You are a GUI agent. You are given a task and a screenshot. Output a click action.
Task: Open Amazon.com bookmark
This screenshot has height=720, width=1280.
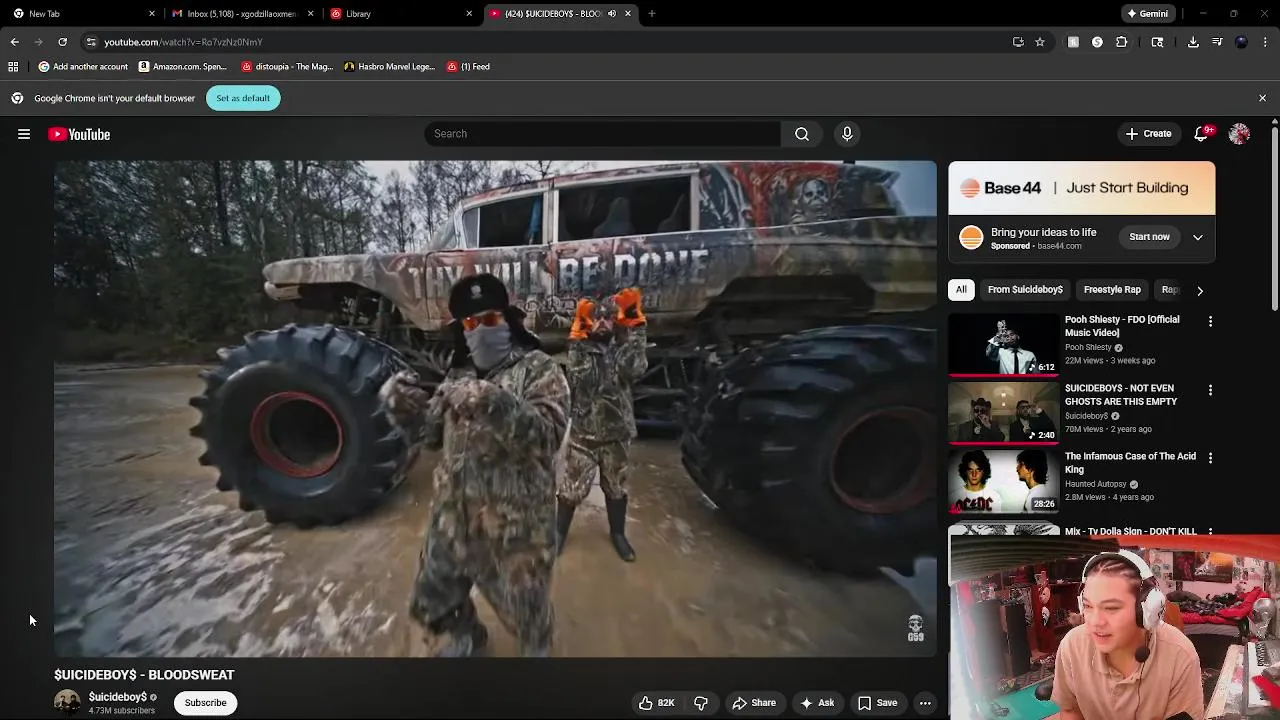tap(183, 67)
